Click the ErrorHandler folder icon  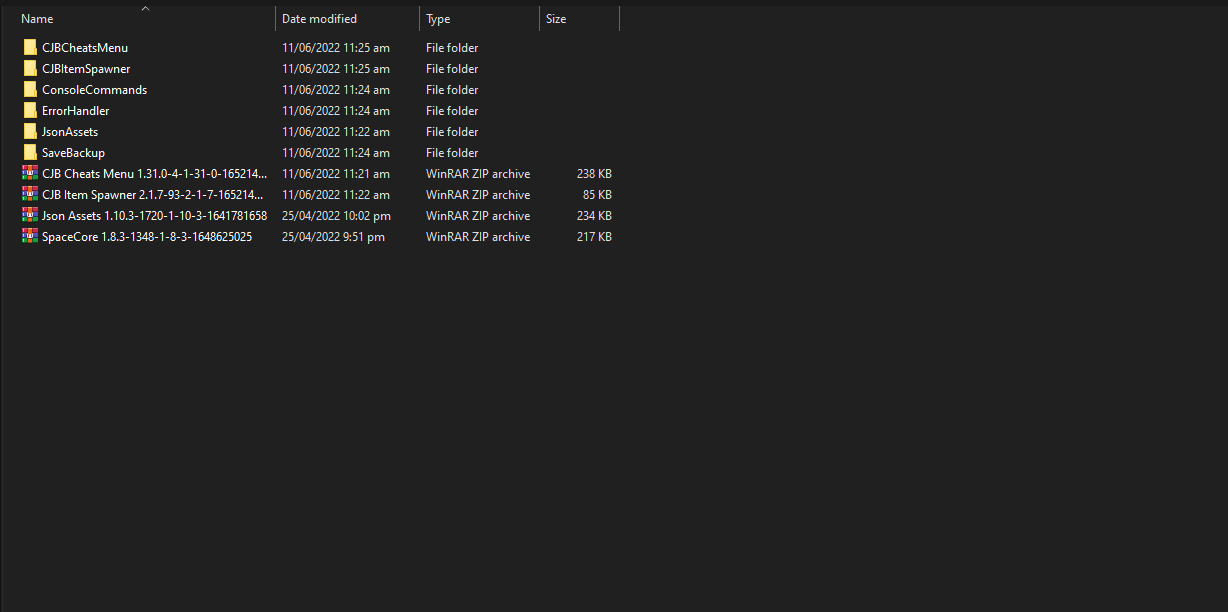pyautogui.click(x=30, y=110)
